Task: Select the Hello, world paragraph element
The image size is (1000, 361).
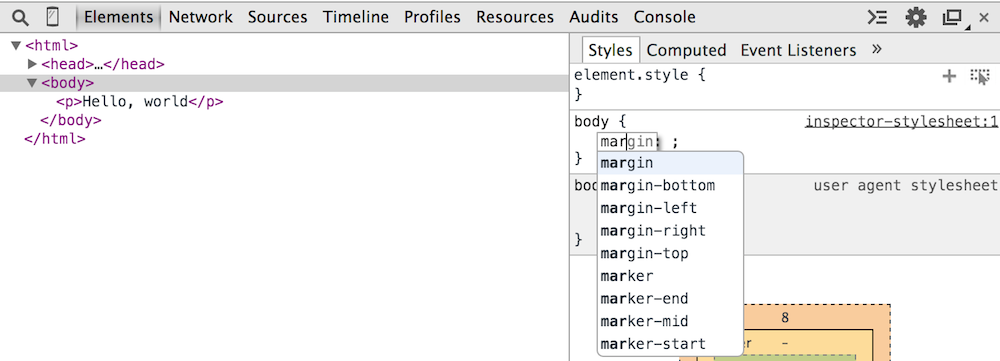Action: (x=140, y=101)
